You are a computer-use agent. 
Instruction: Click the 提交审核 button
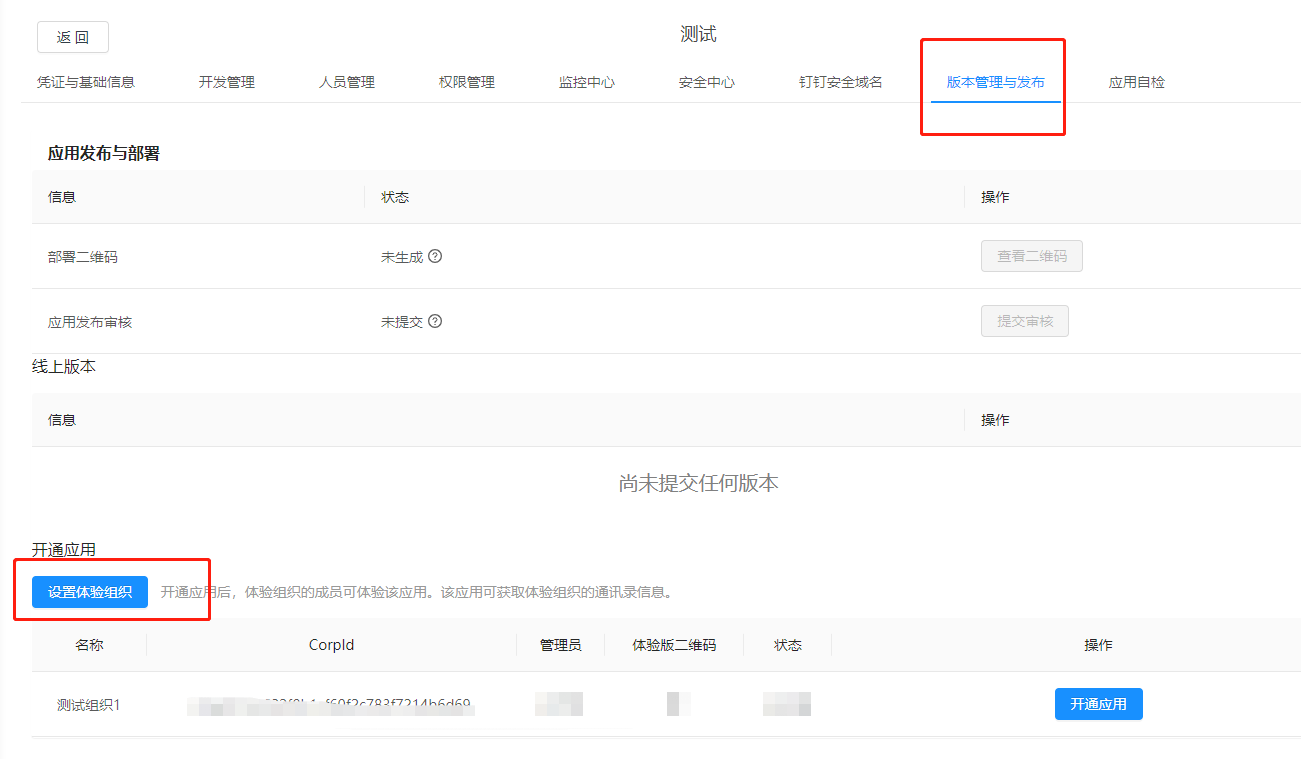(1025, 321)
